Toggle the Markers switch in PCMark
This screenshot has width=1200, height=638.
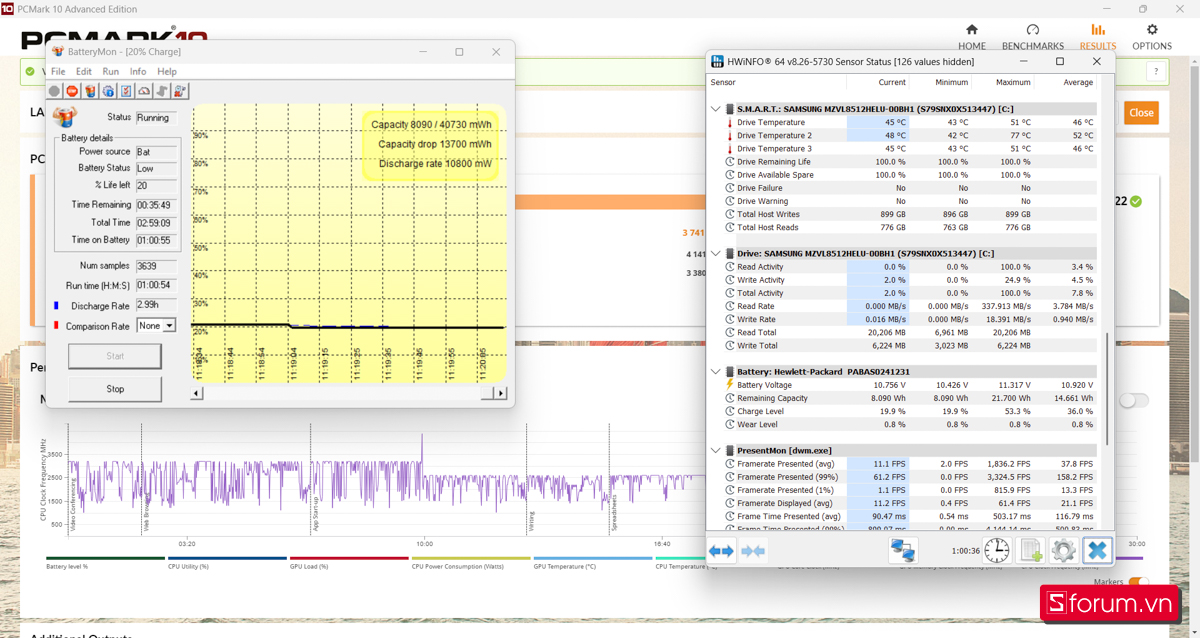(x=1138, y=582)
